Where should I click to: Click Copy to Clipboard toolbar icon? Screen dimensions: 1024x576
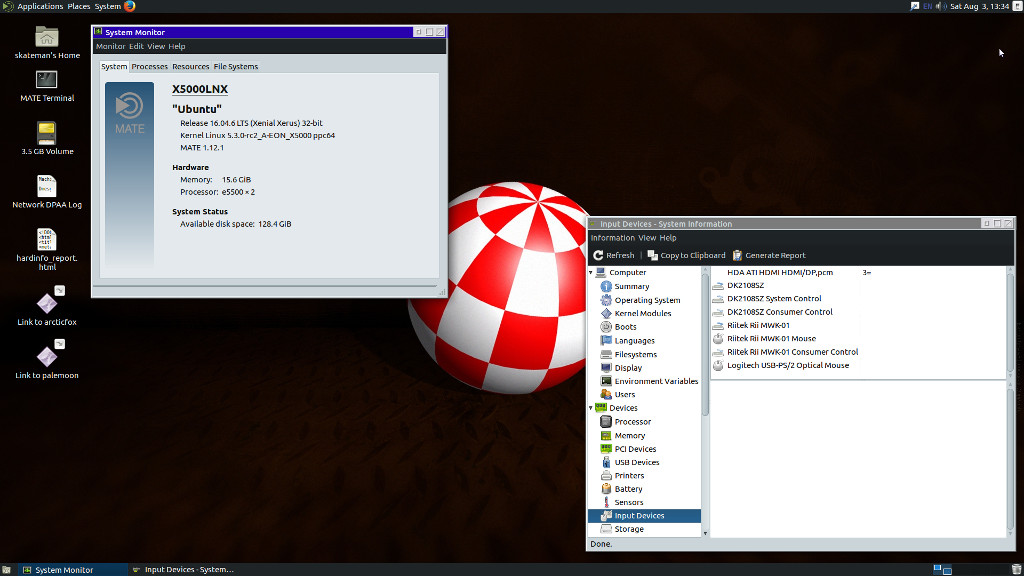652,255
